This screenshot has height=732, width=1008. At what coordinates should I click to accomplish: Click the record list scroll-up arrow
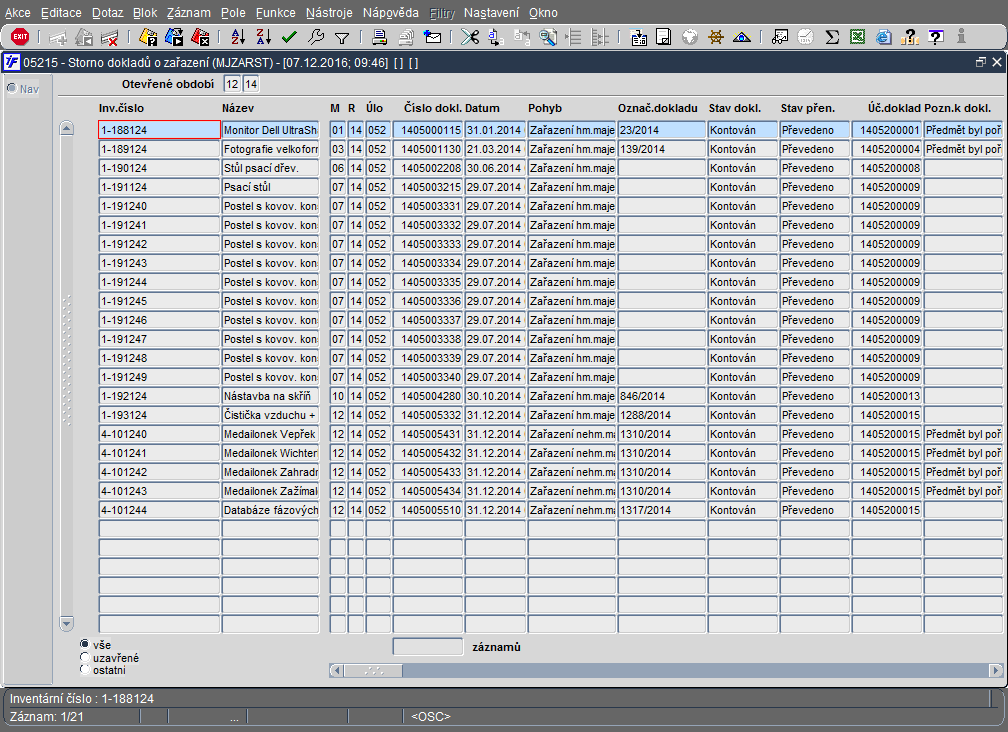tap(66, 128)
